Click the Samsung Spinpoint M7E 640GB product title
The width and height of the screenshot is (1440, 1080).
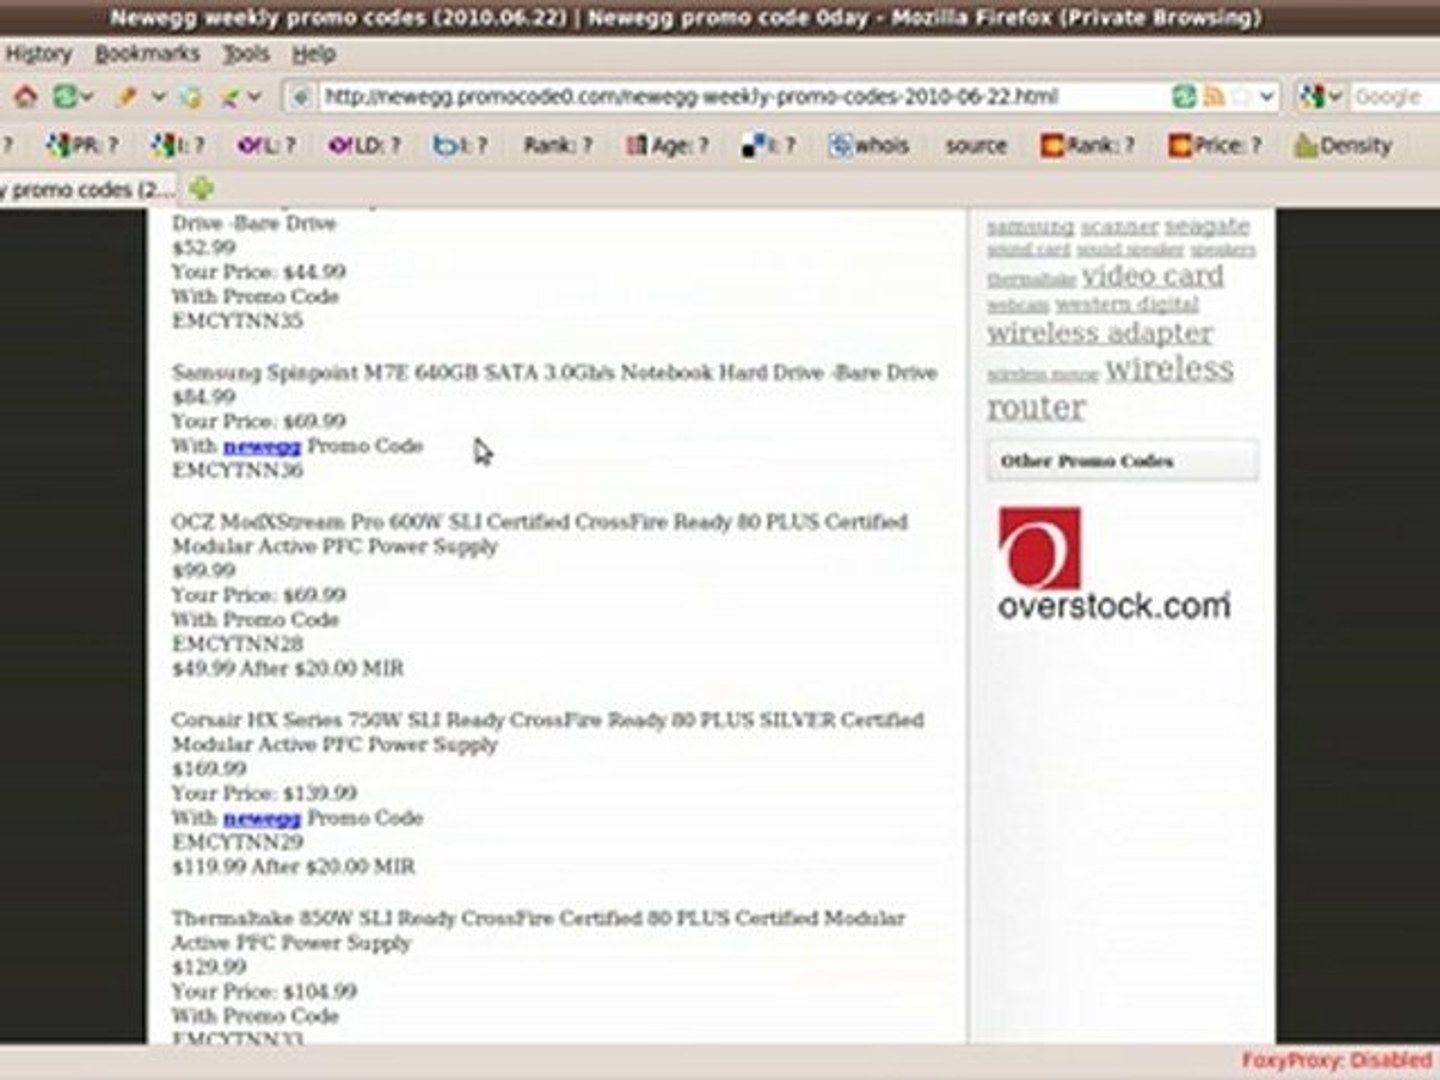click(x=554, y=373)
